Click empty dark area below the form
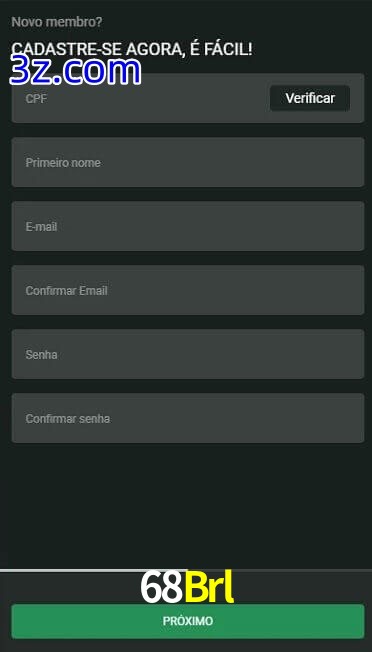The width and height of the screenshot is (372, 652). pos(187,505)
